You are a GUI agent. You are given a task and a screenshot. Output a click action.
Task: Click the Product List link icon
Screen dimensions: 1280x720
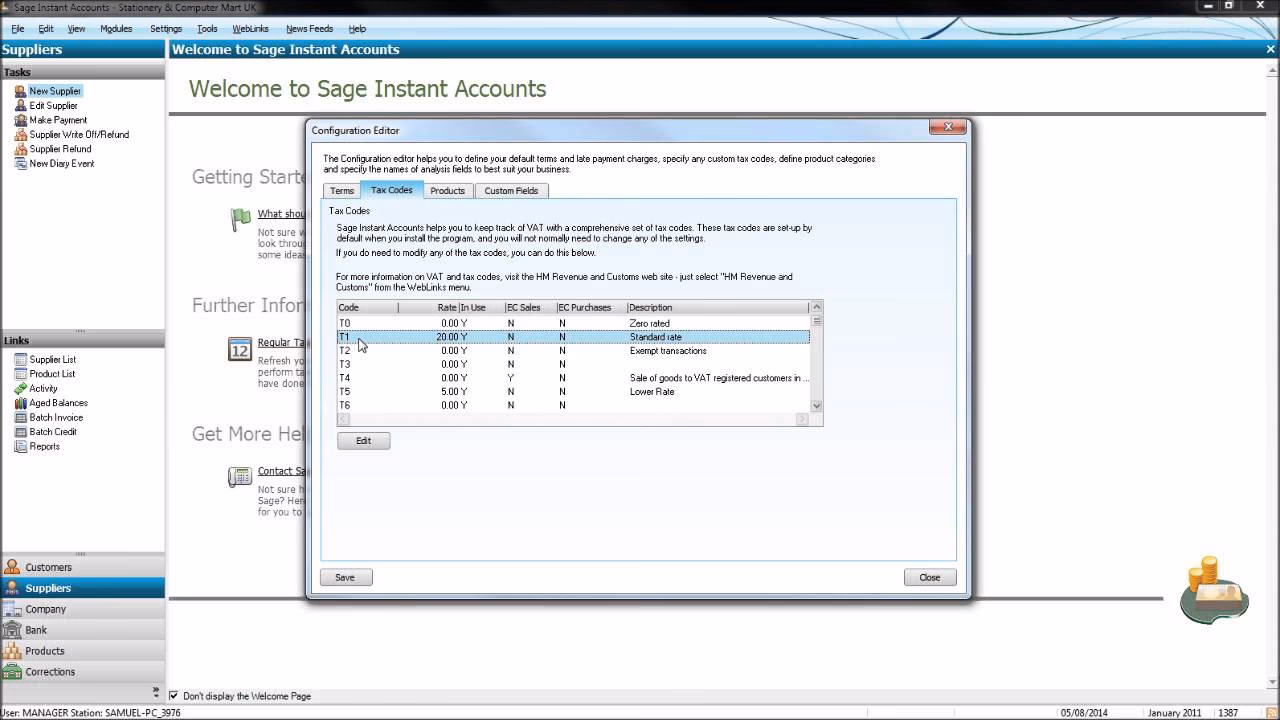point(20,374)
